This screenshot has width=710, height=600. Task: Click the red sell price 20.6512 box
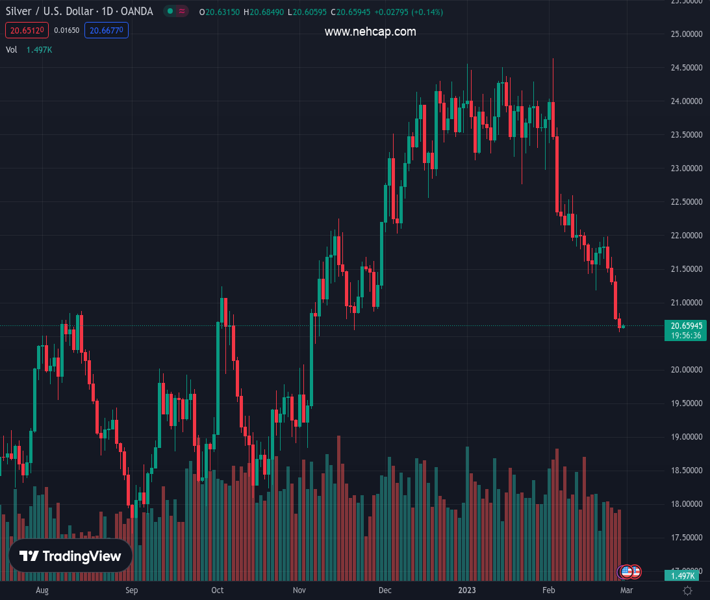[26, 31]
